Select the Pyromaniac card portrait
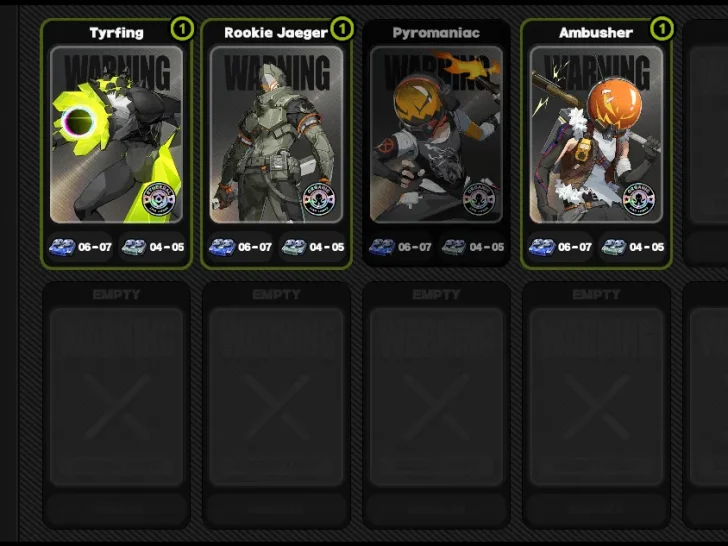This screenshot has height=546, width=728. click(436, 135)
